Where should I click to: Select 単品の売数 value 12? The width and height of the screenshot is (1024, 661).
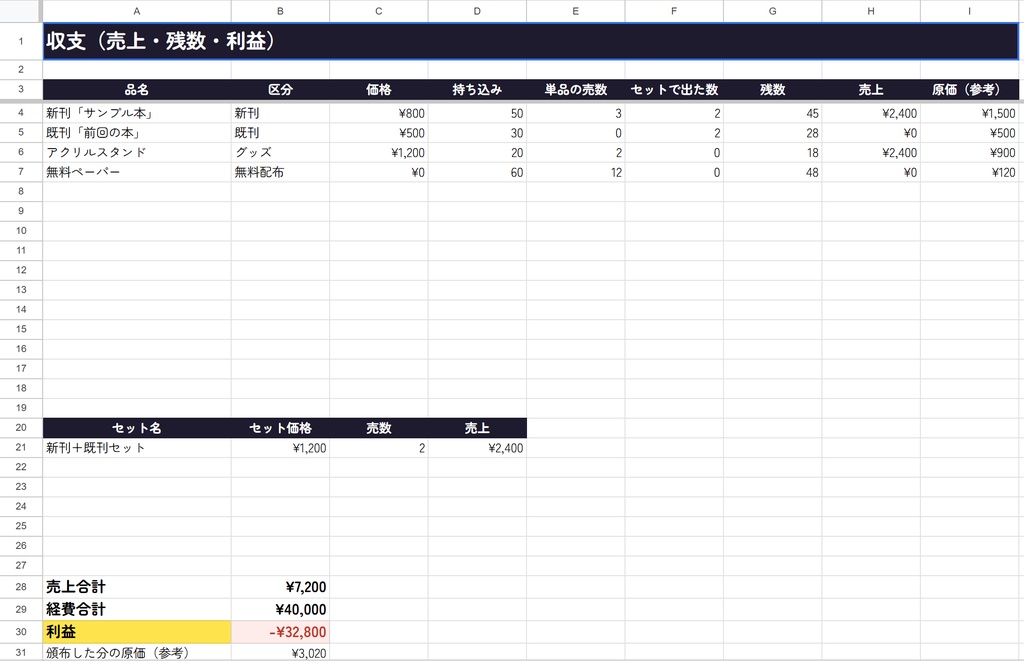click(575, 172)
